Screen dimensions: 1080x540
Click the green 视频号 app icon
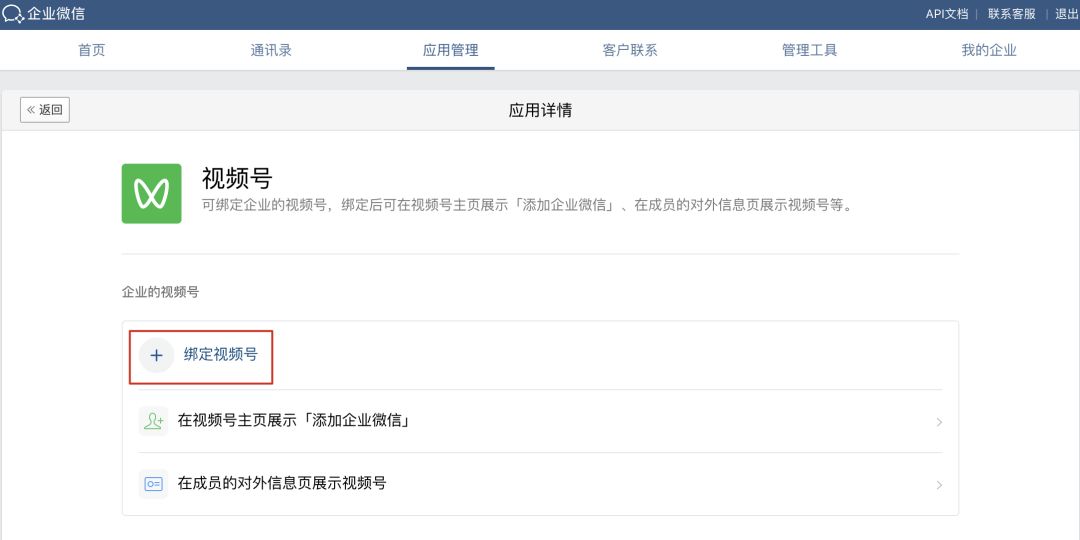151,193
